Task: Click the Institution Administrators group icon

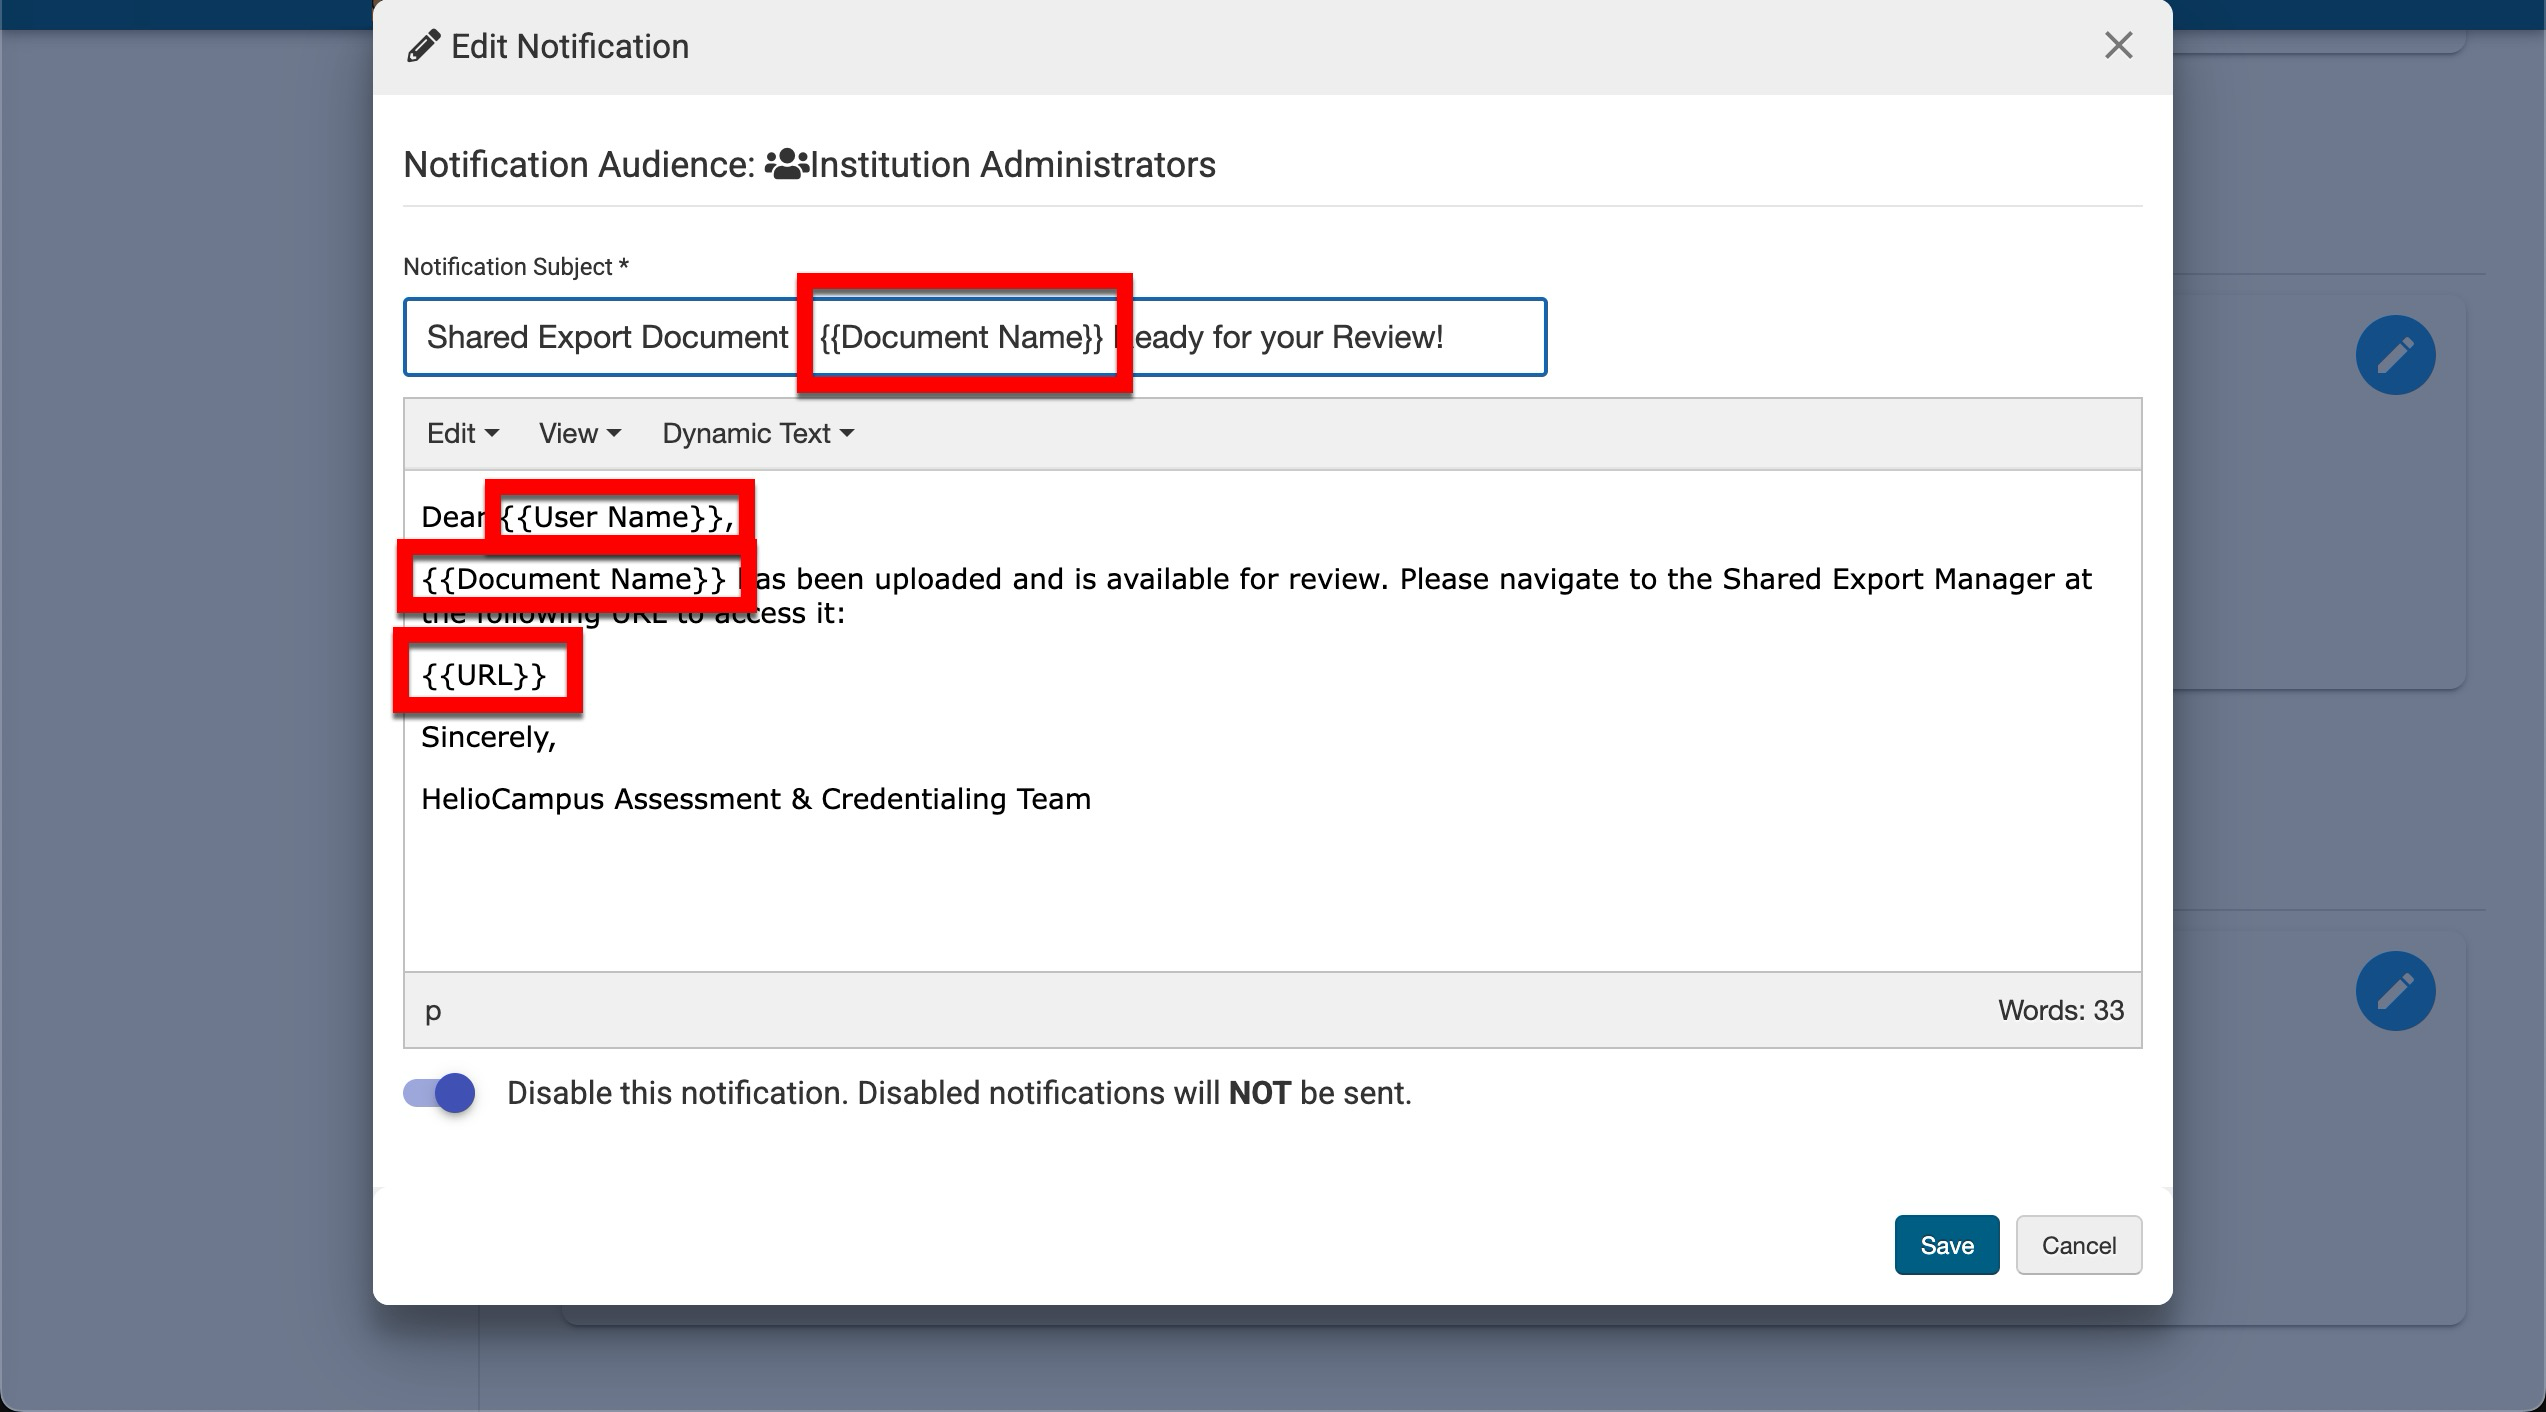Action: click(786, 164)
